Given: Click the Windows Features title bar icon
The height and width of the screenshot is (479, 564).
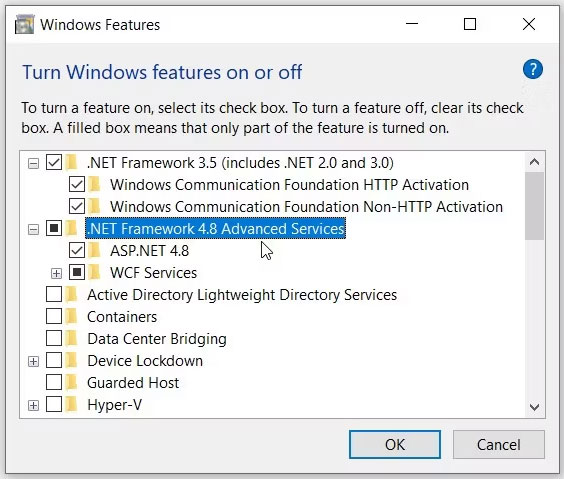Looking at the screenshot, I should [24, 24].
